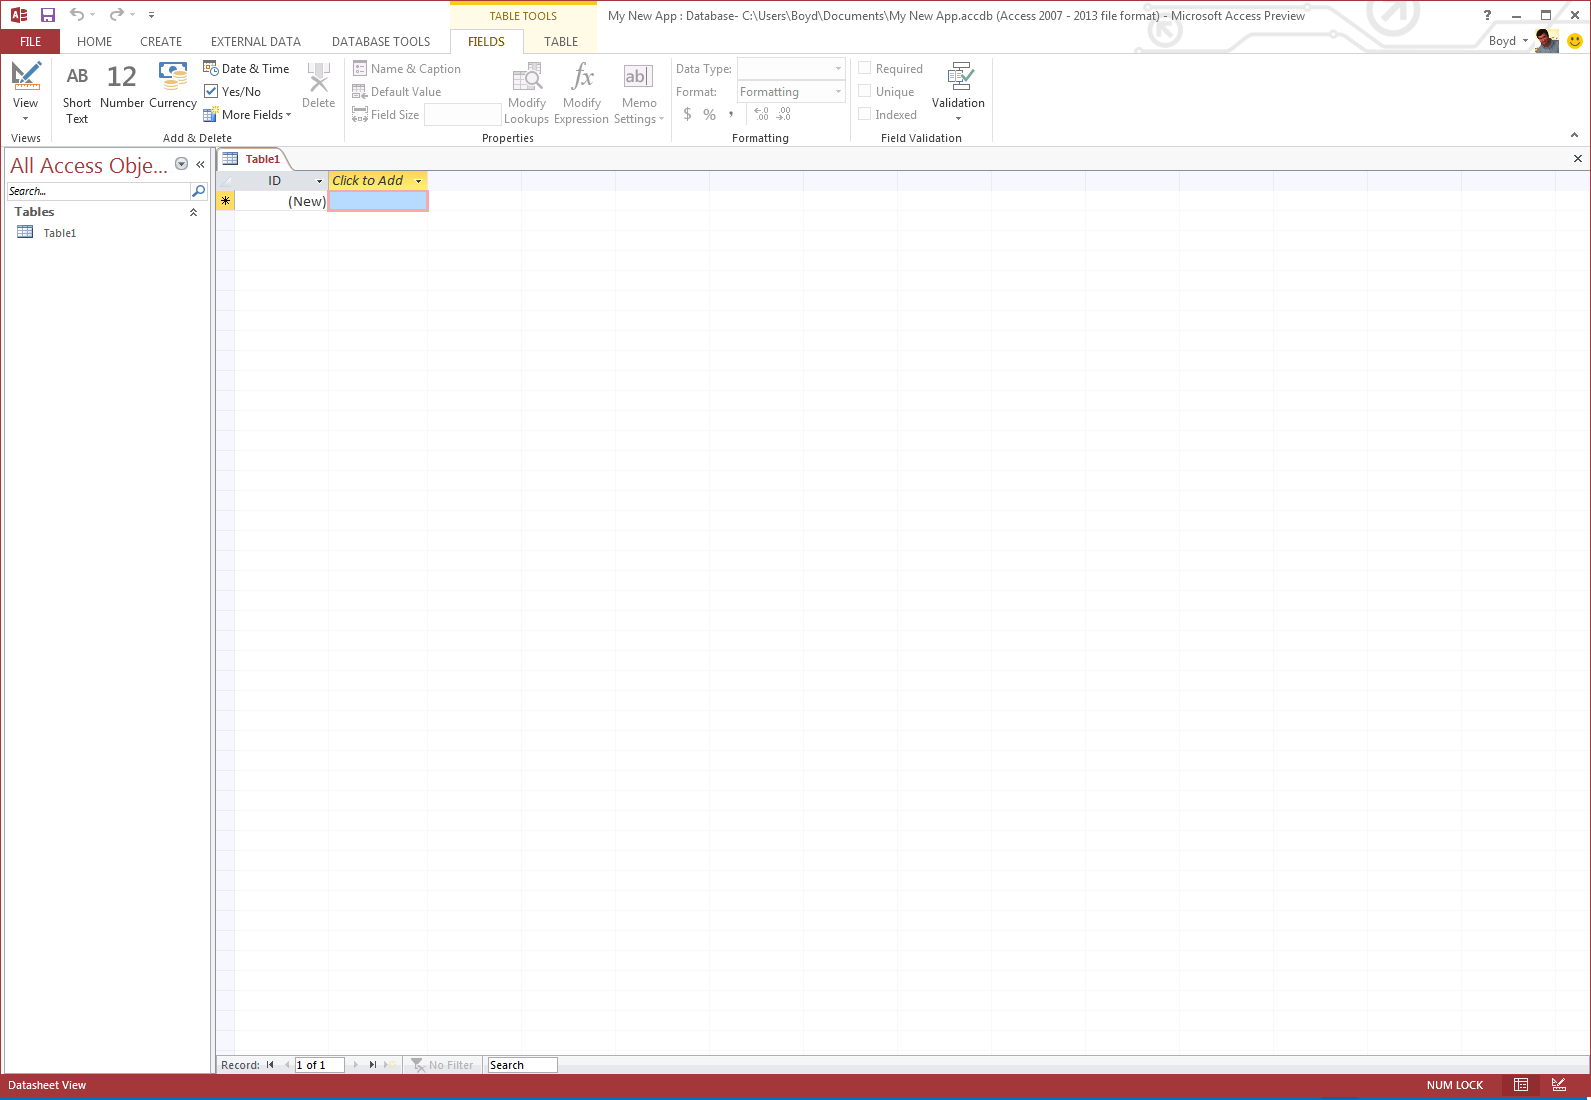Viewport: 1591px width, 1100px height.
Task: Click the highlighted empty cell under Click to Add
Action: (x=378, y=201)
